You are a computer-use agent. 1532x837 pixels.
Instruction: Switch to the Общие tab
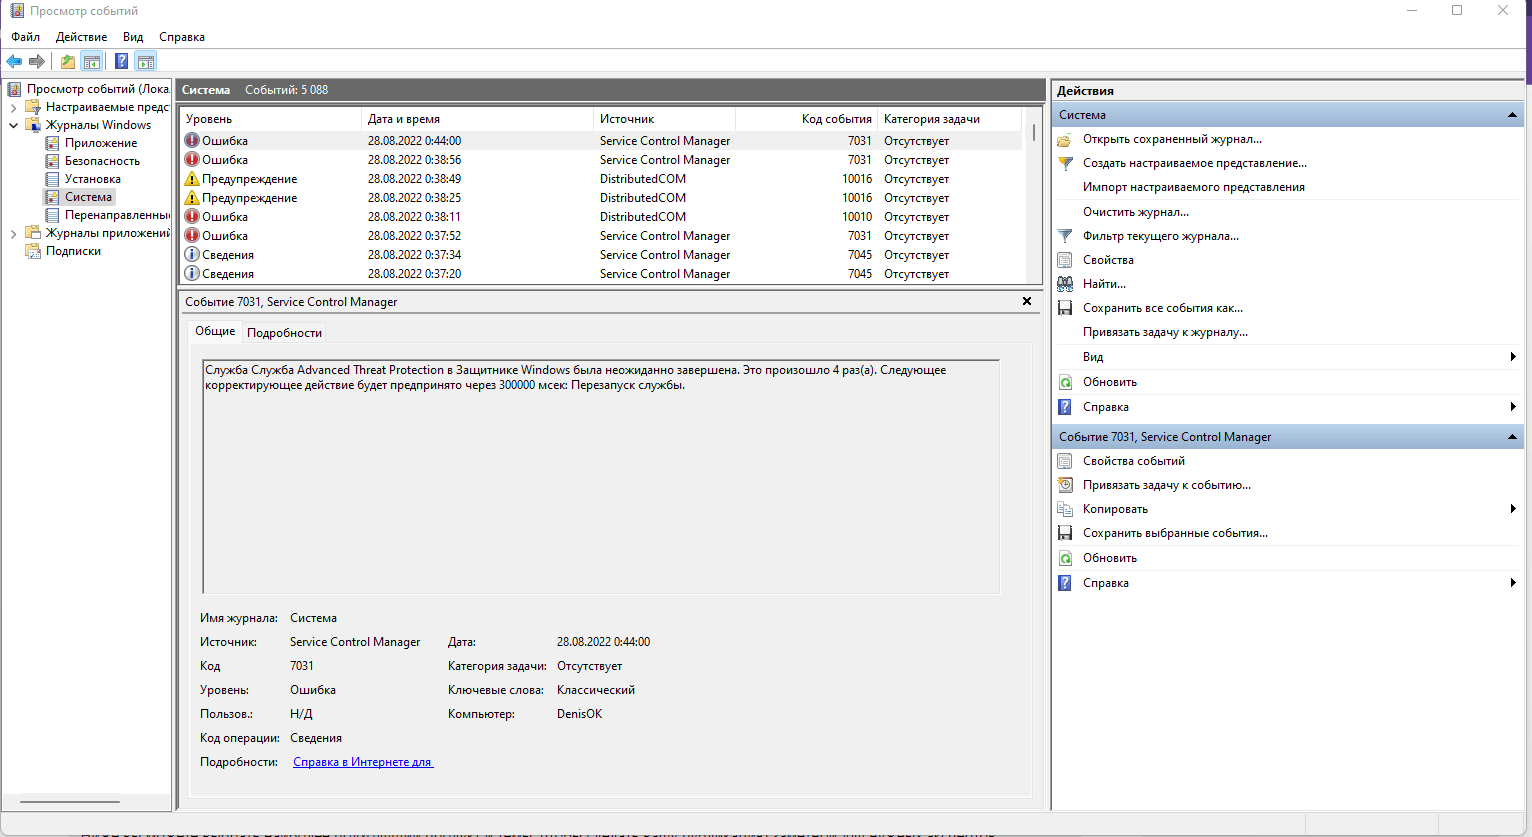[x=215, y=331]
